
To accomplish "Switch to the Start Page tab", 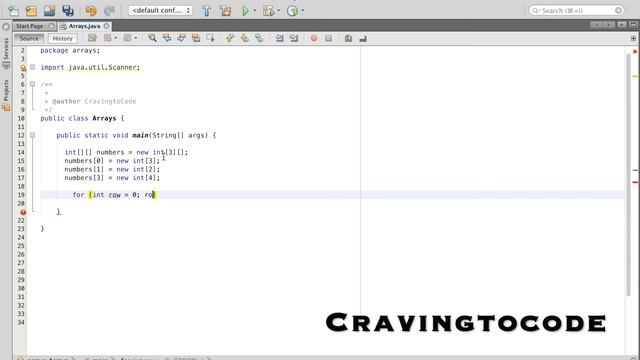I will pos(30,26).
